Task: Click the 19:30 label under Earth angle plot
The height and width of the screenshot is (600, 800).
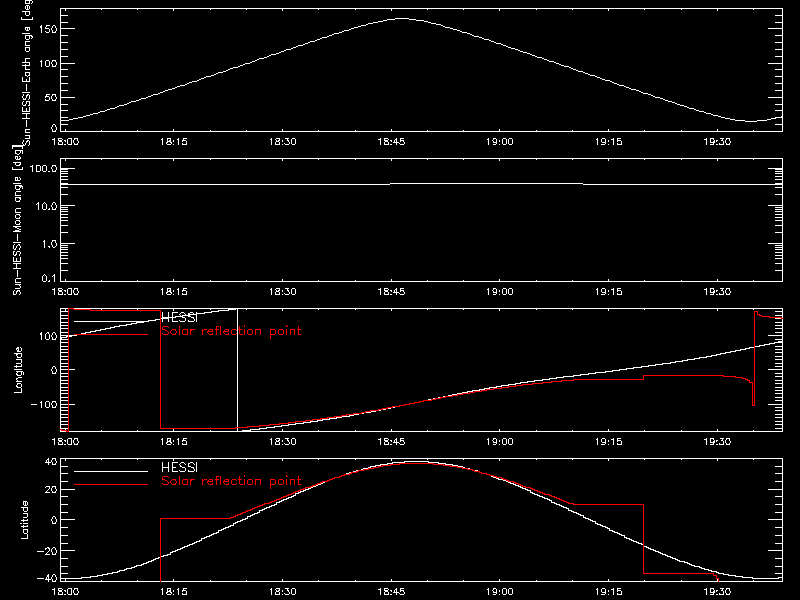Action: coord(717,142)
